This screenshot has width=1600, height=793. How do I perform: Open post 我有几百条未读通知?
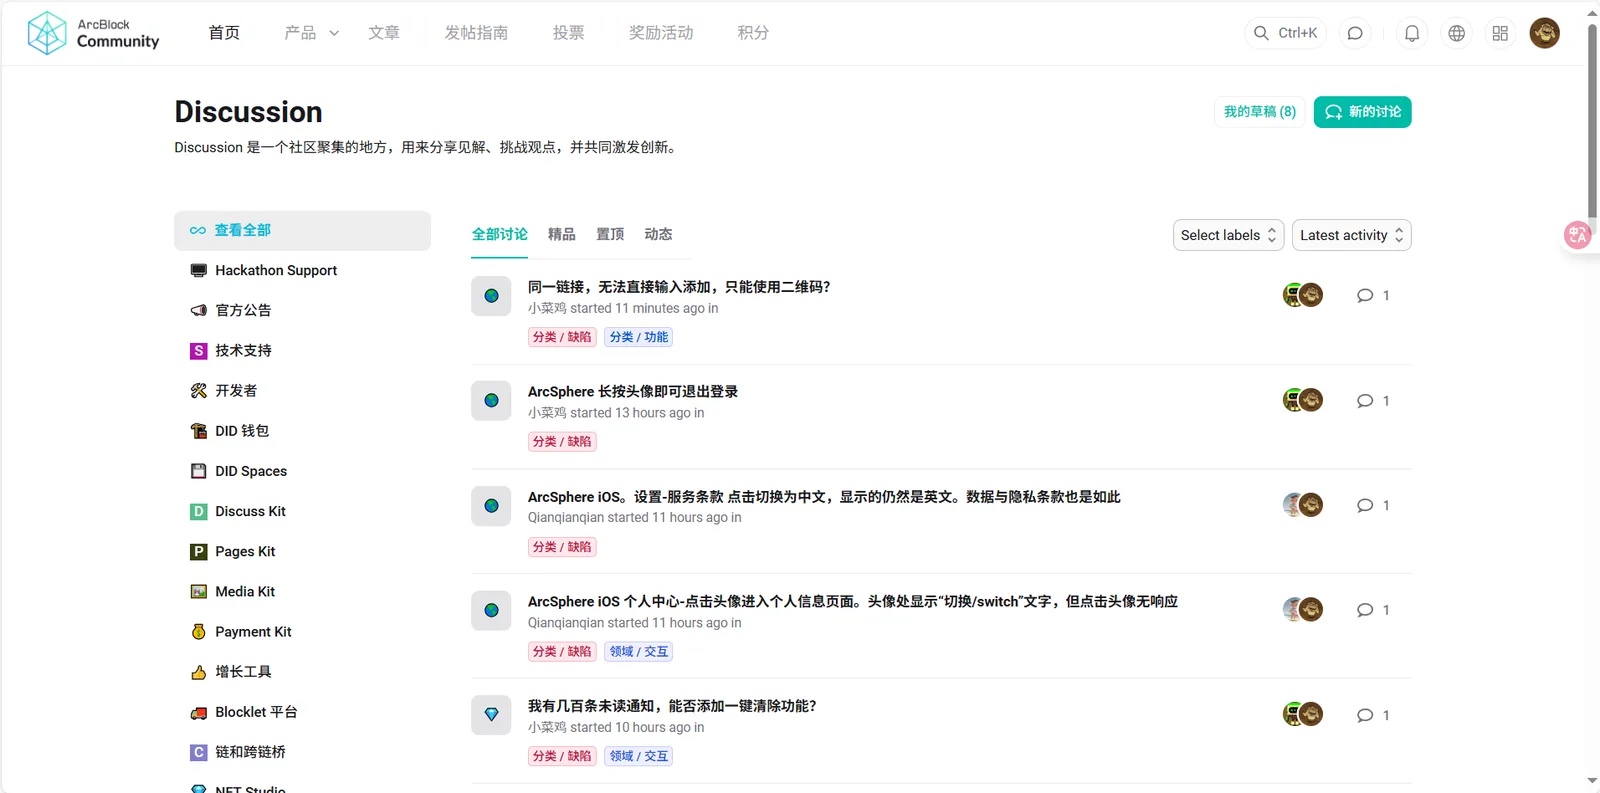[x=672, y=706]
